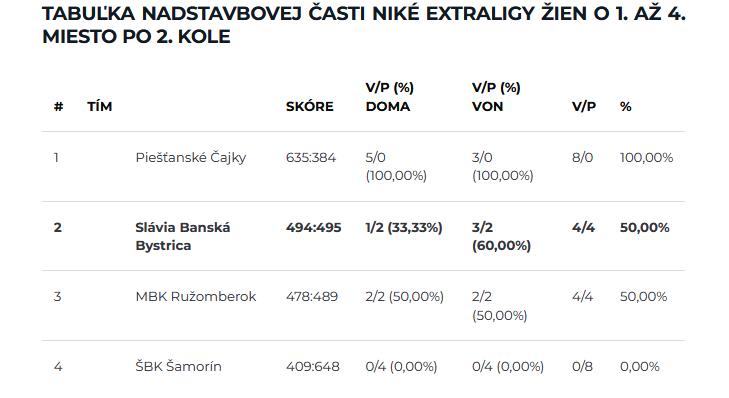This screenshot has height=398, width=729.
Task: Click the 1/2 (33,33%) home record
Action: click(x=404, y=227)
